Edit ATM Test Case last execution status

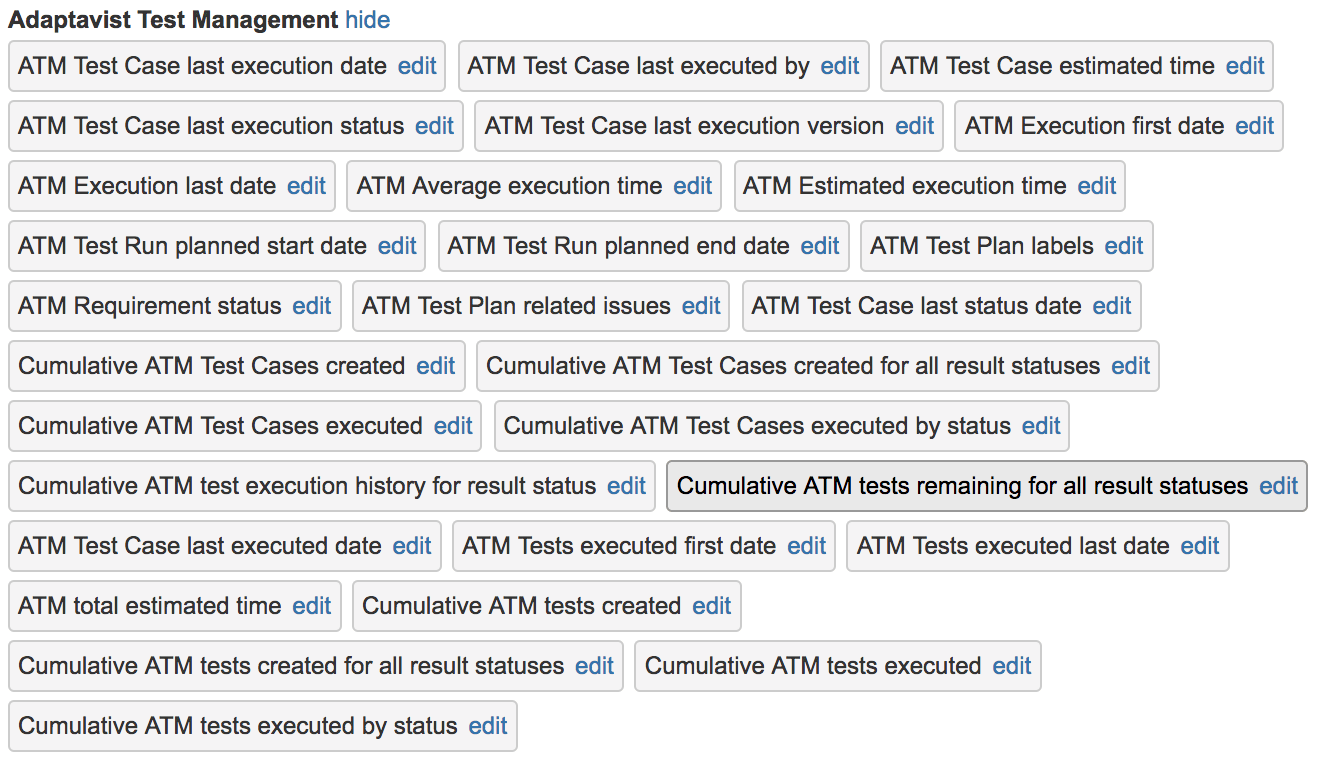[x=434, y=126]
